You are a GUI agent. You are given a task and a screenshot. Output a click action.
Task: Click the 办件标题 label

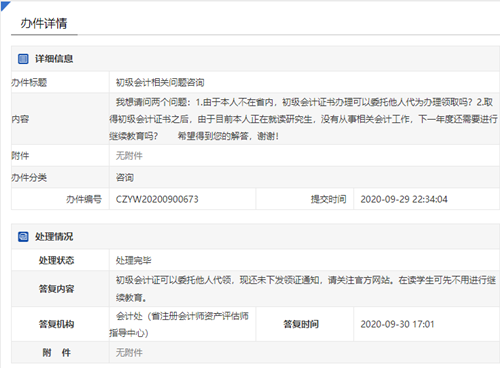[x=29, y=82]
